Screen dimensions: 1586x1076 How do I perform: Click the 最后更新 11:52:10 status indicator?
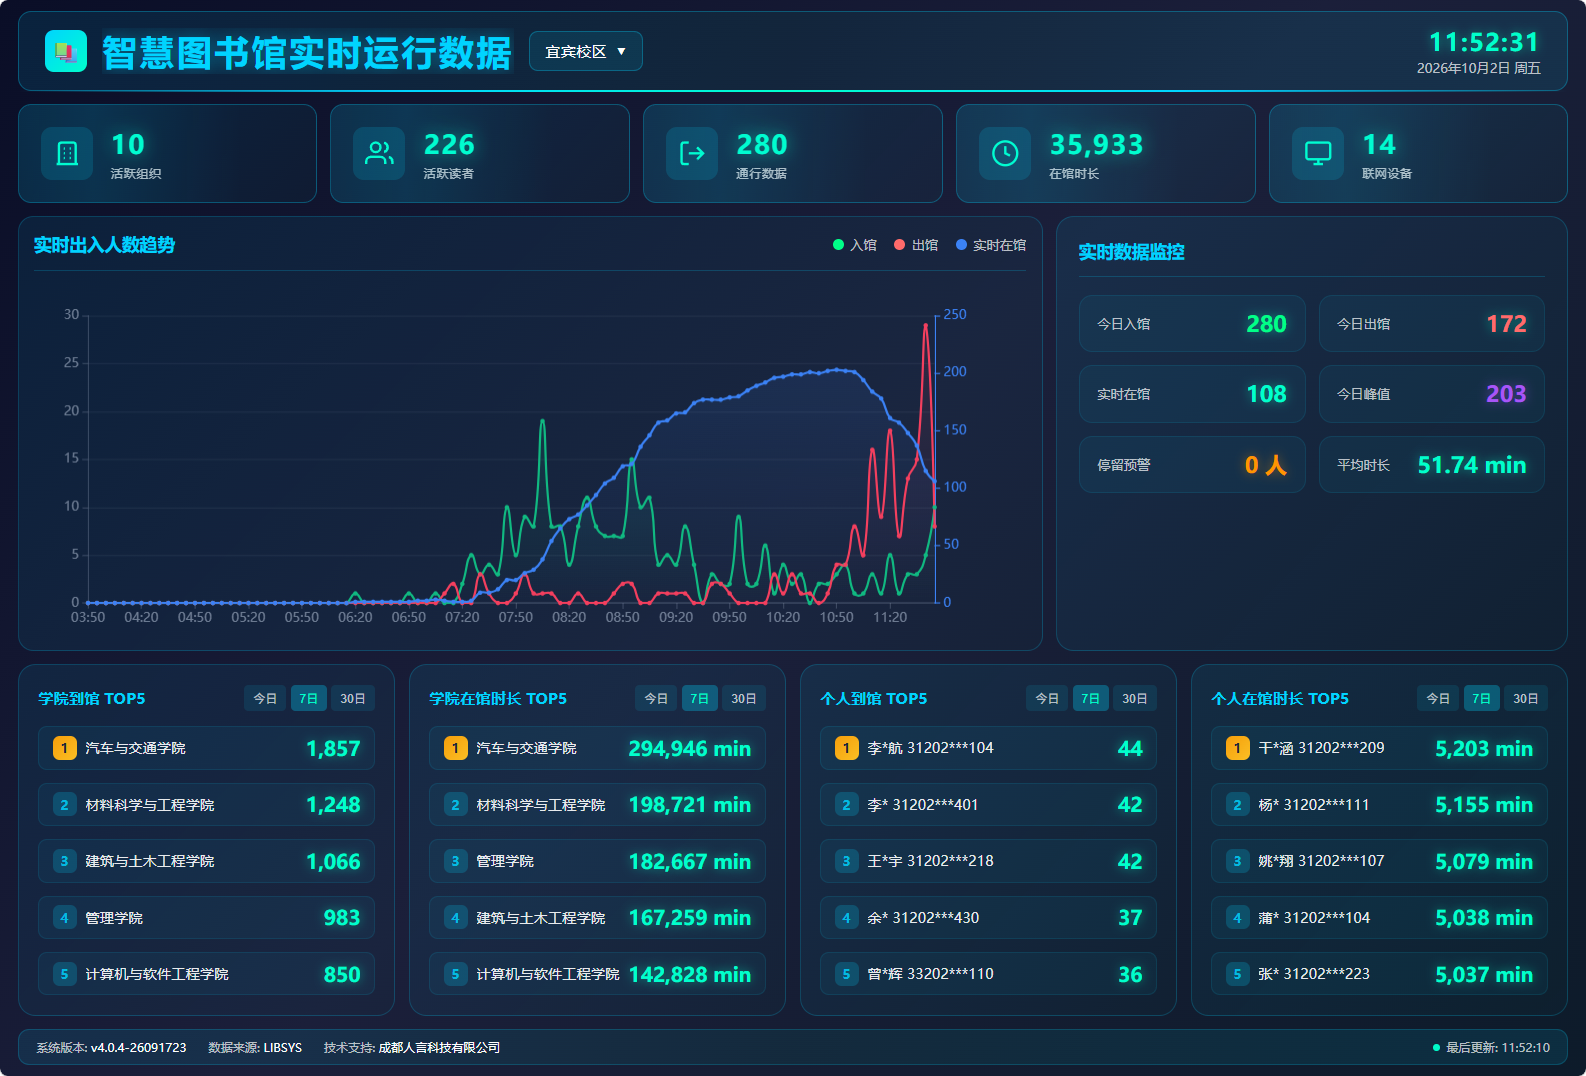click(x=1491, y=1048)
